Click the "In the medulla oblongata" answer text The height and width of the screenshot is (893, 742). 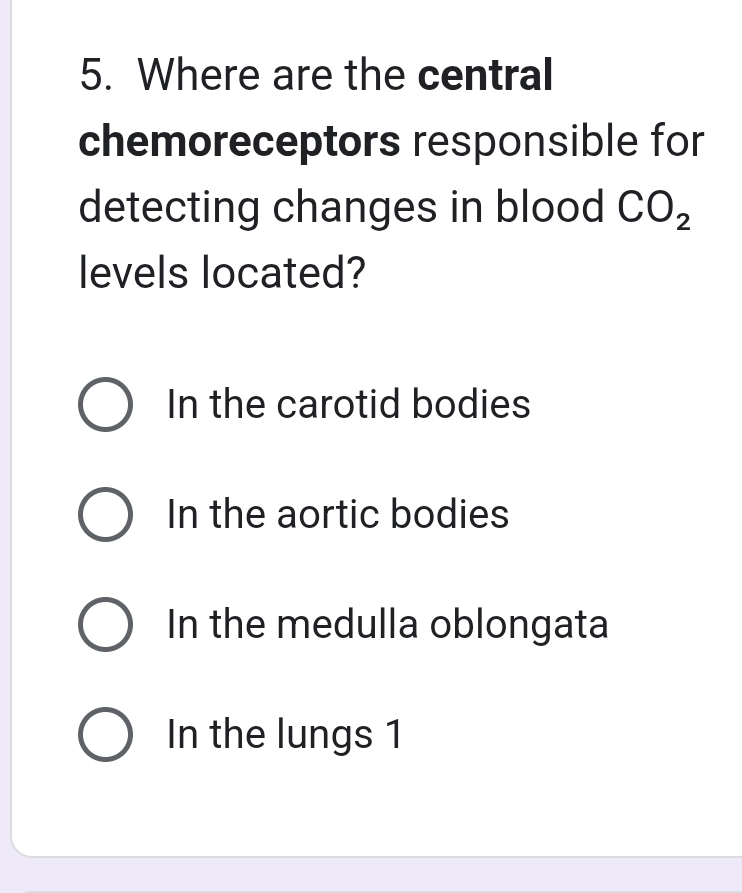pos(388,625)
